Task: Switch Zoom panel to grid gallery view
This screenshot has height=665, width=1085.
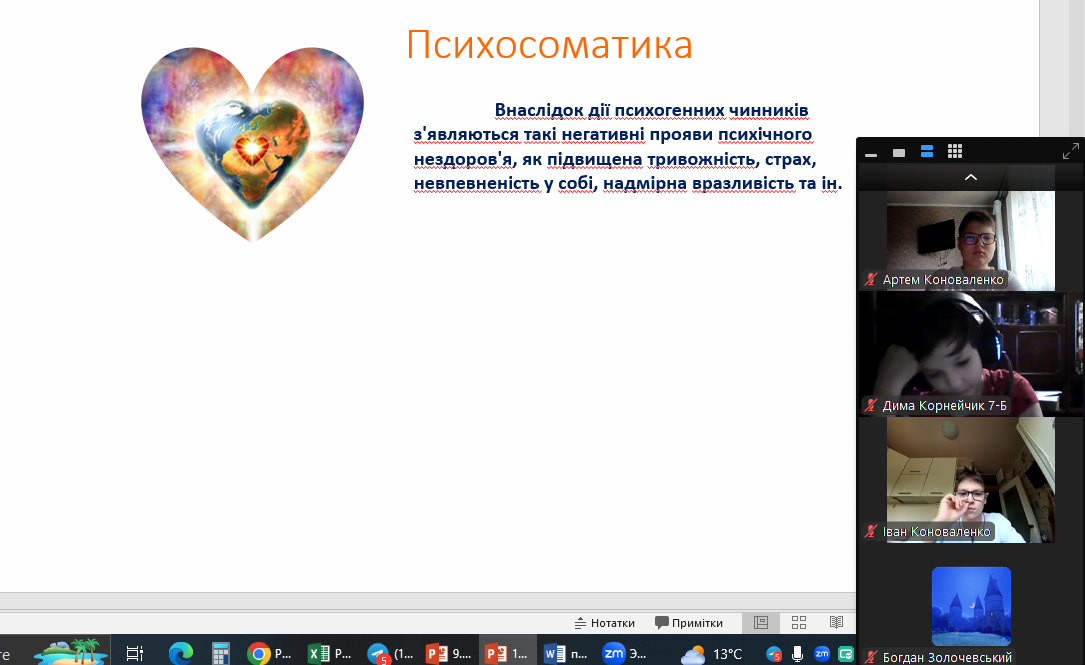Action: (x=955, y=152)
